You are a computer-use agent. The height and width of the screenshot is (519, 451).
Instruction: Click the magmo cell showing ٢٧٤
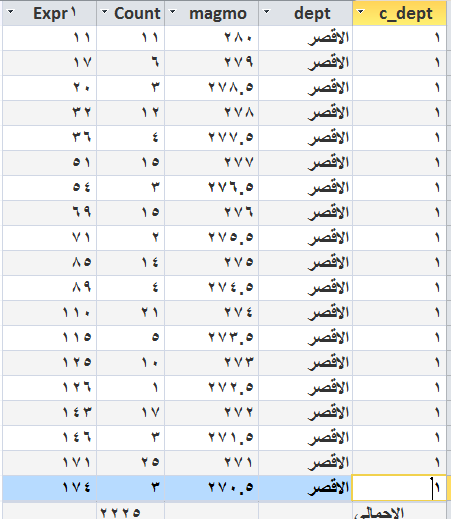pos(211,313)
